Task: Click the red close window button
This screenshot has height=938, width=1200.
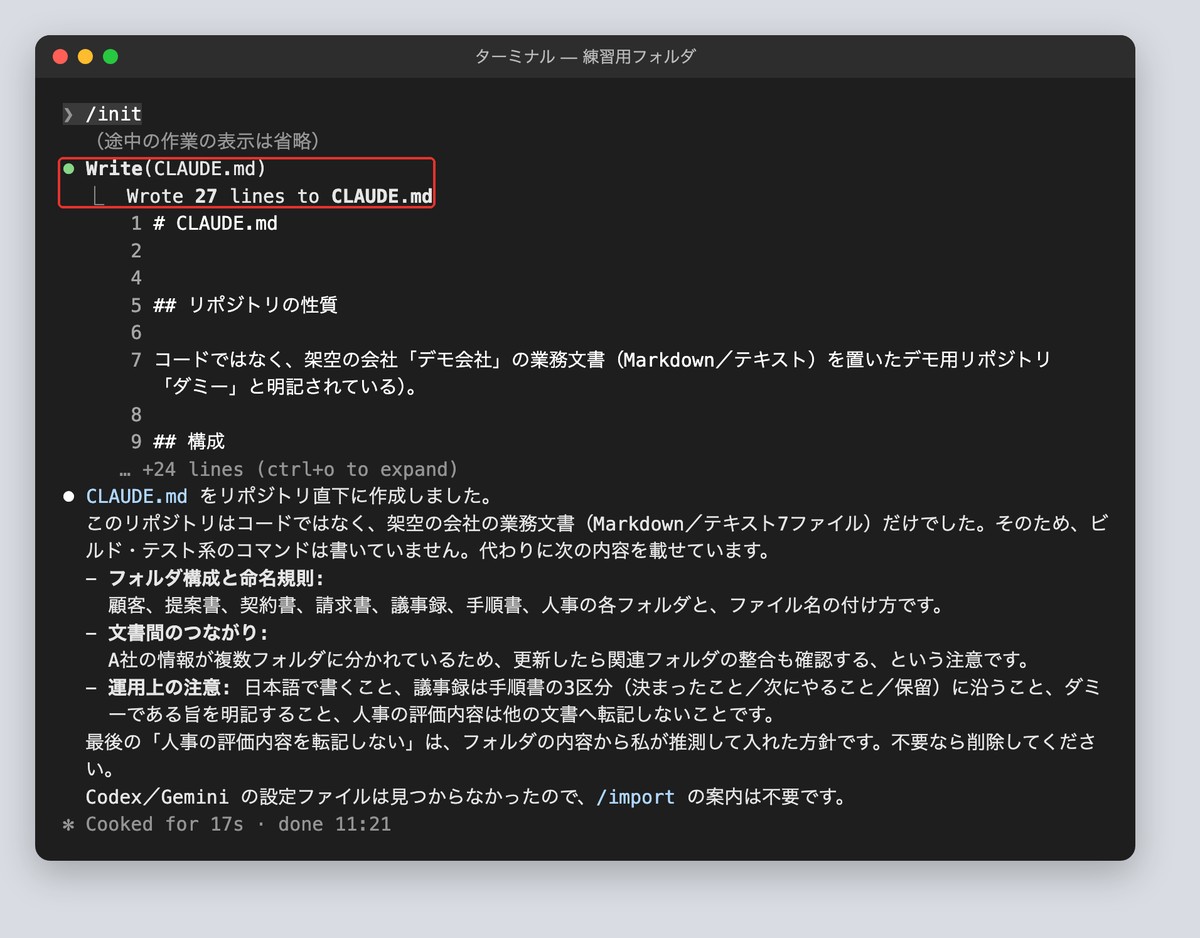Action: (x=60, y=57)
